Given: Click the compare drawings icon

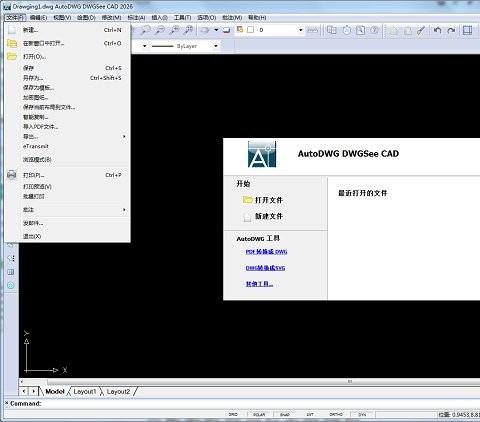Looking at the screenshot, I should [x=331, y=30].
